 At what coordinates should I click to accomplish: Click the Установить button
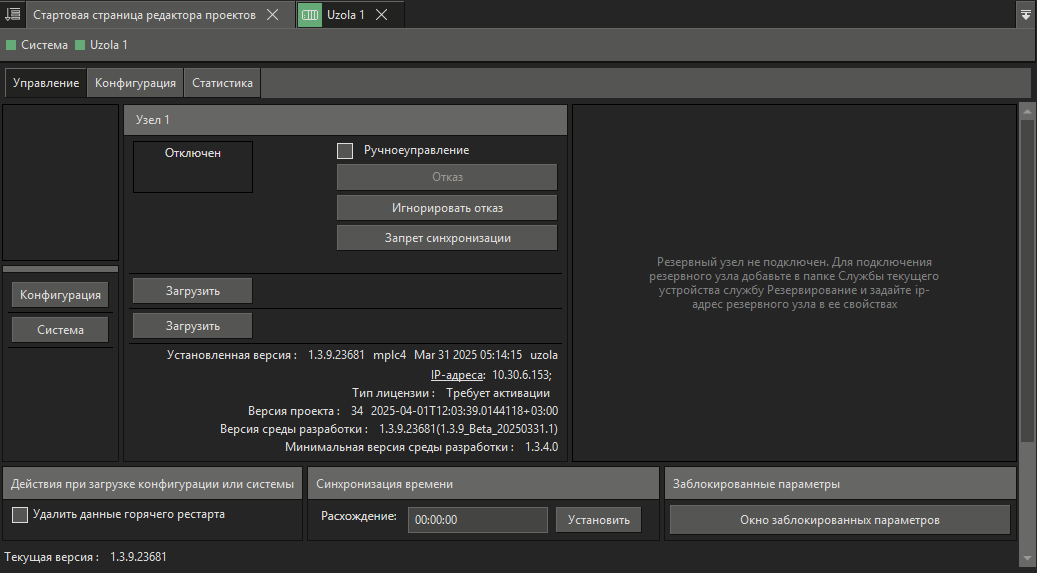pos(599,520)
